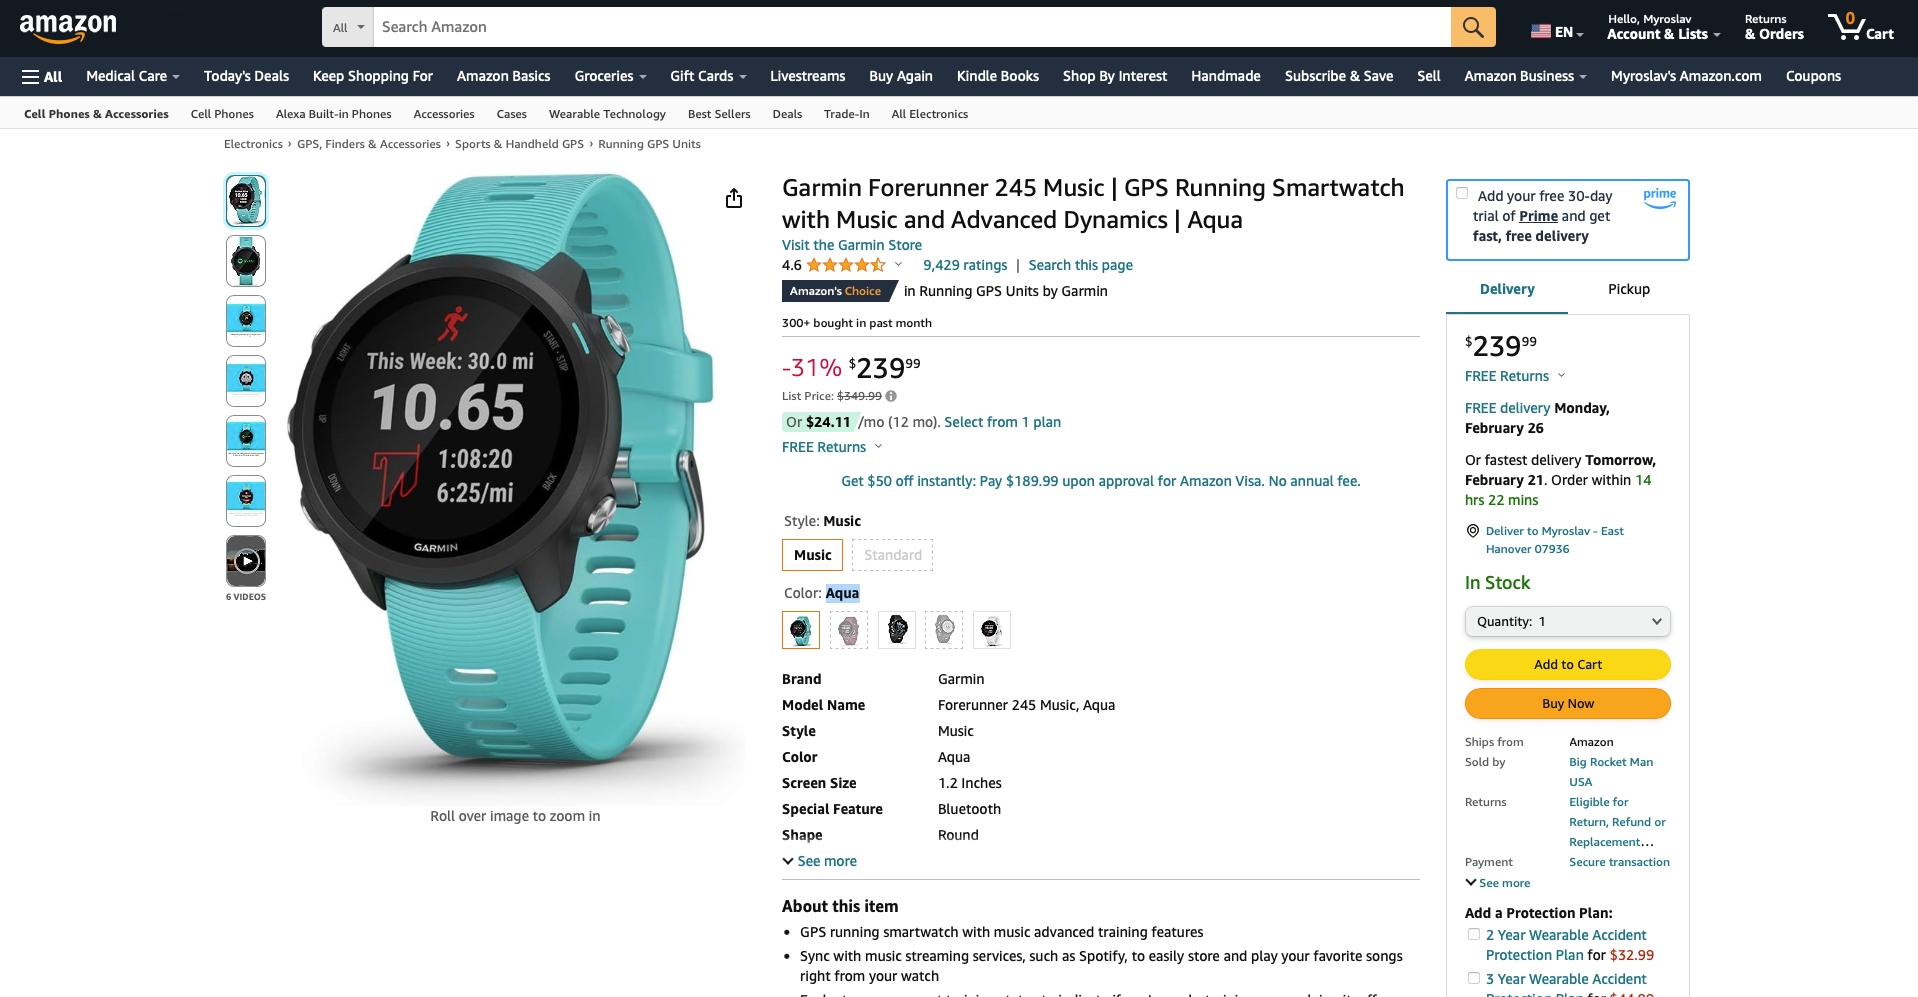Check 2 Year Wearable Accident Protection Plan
The width and height of the screenshot is (1918, 997).
(1474, 935)
